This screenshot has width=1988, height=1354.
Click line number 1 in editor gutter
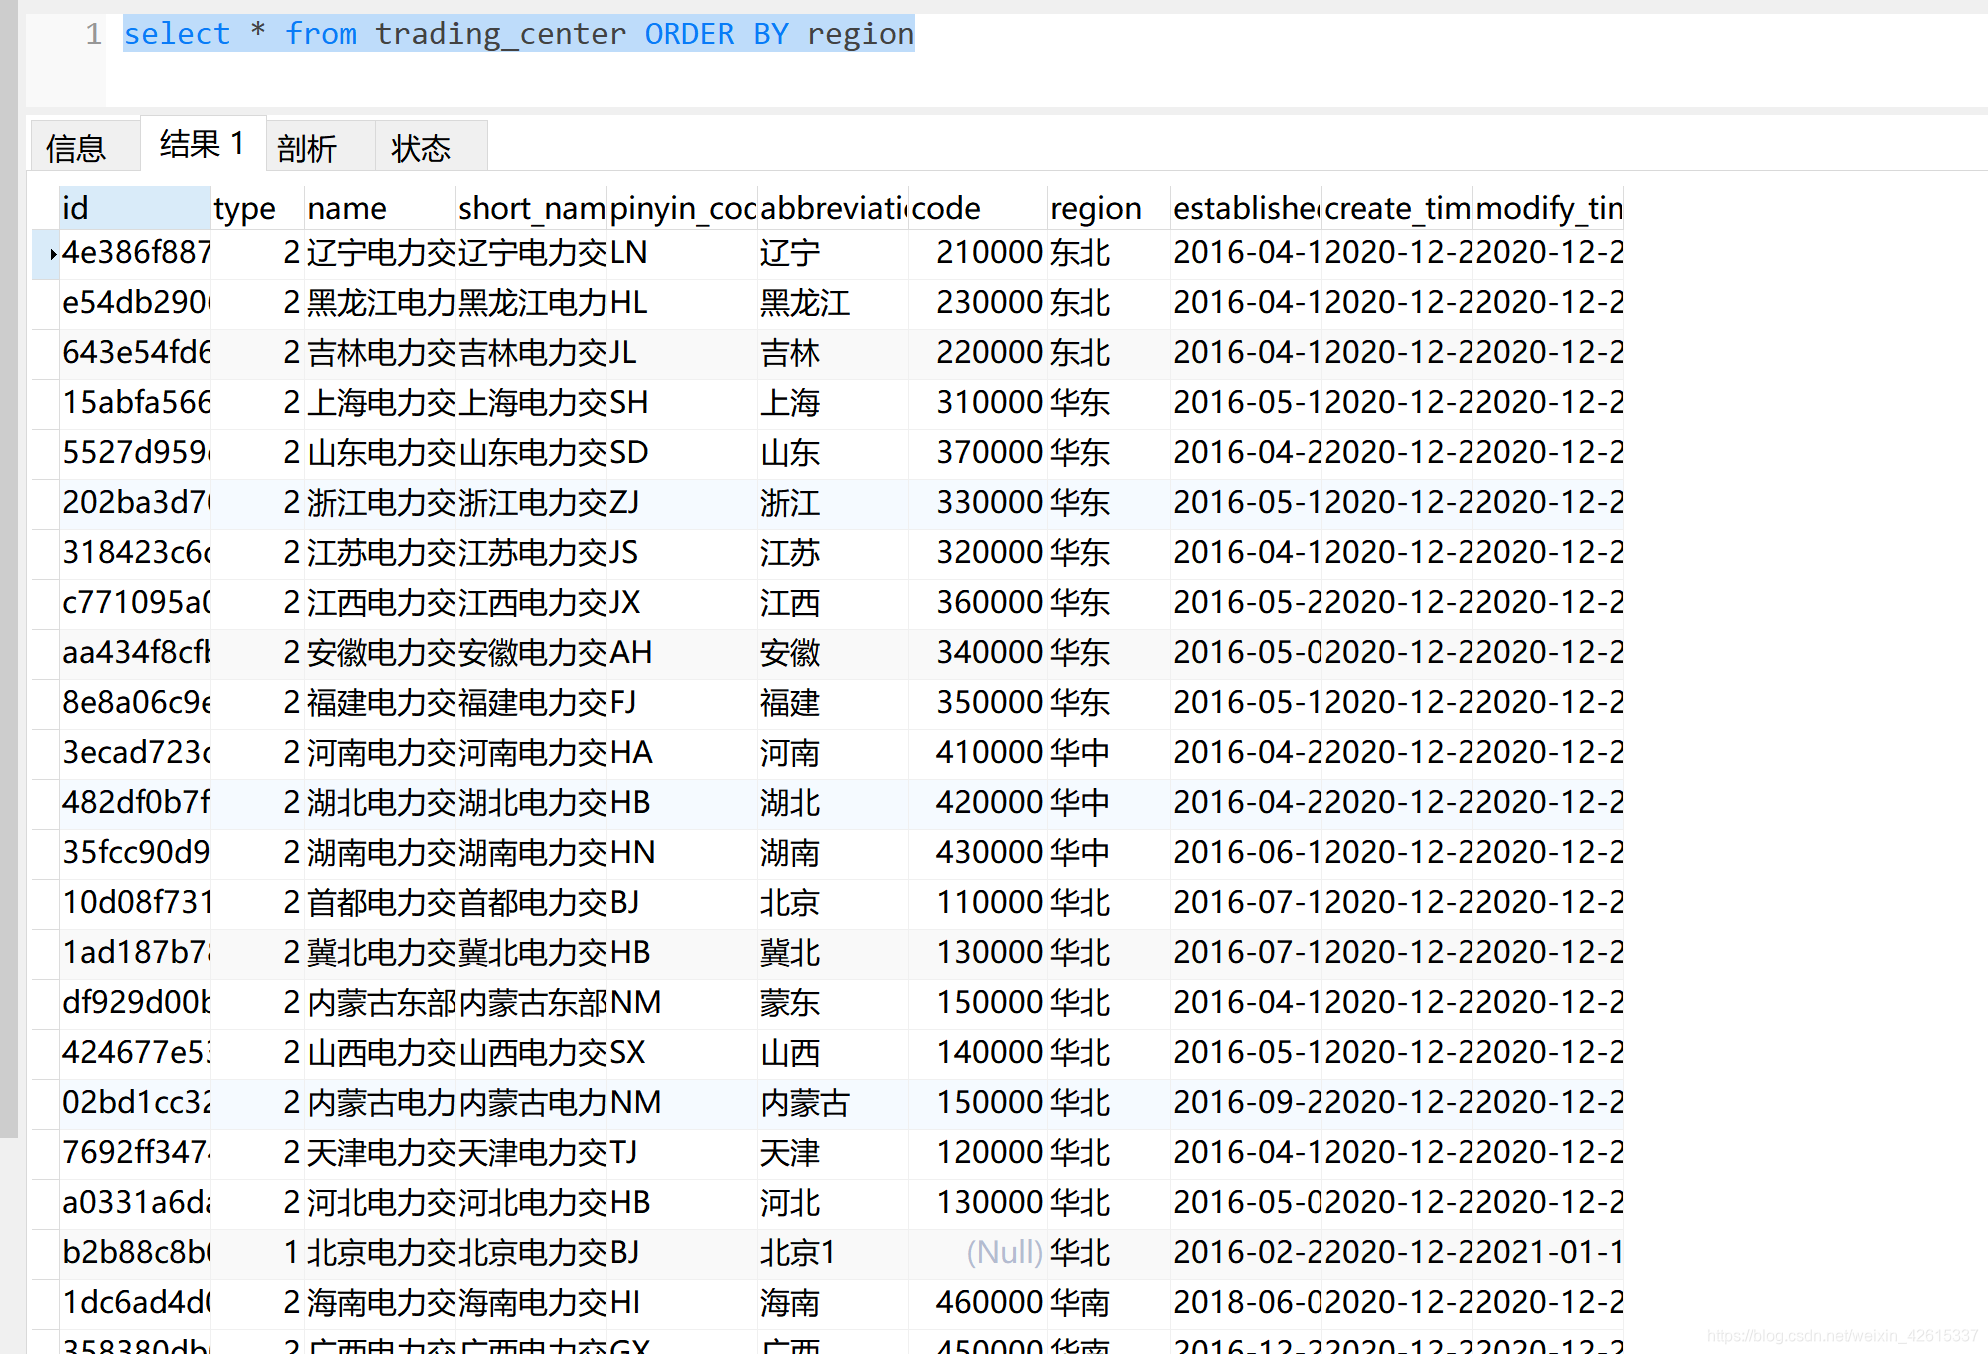94,34
